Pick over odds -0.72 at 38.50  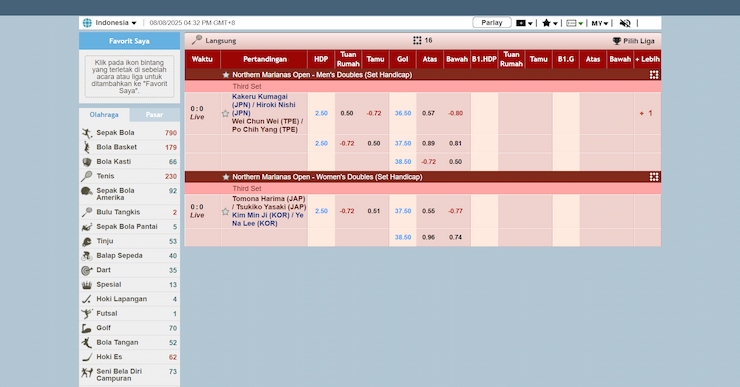(429, 162)
